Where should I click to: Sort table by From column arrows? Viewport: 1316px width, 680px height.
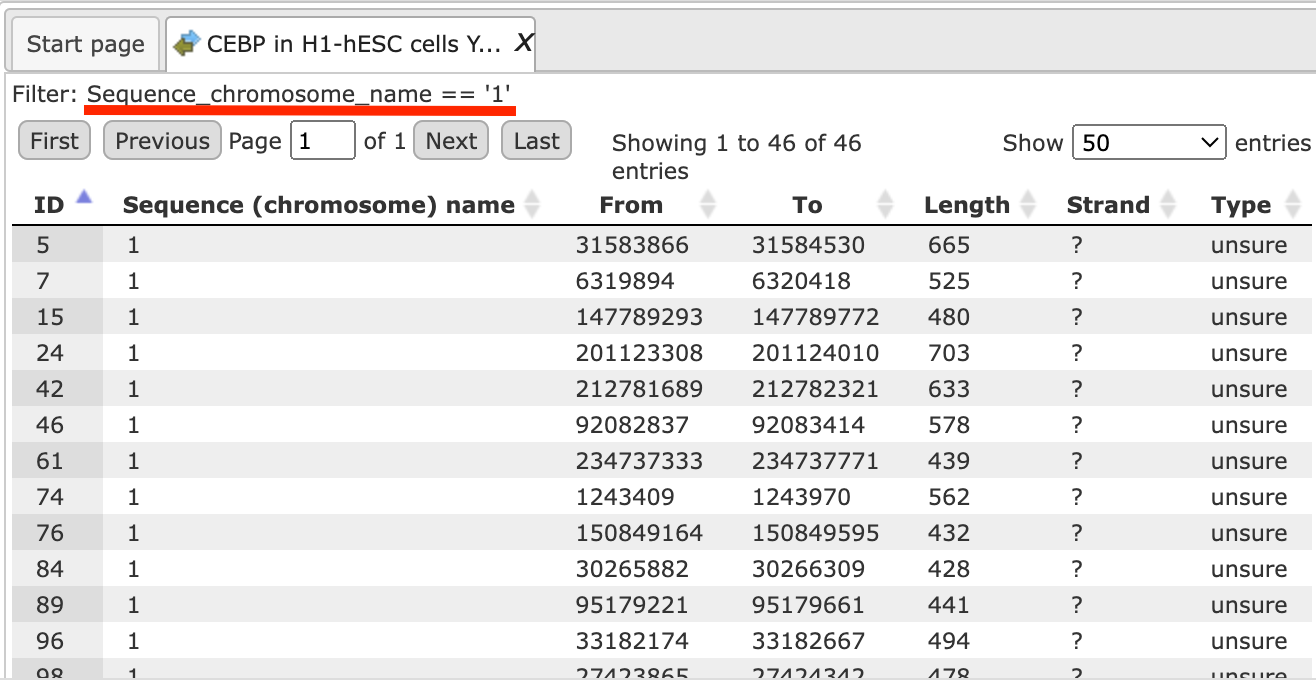(x=708, y=205)
